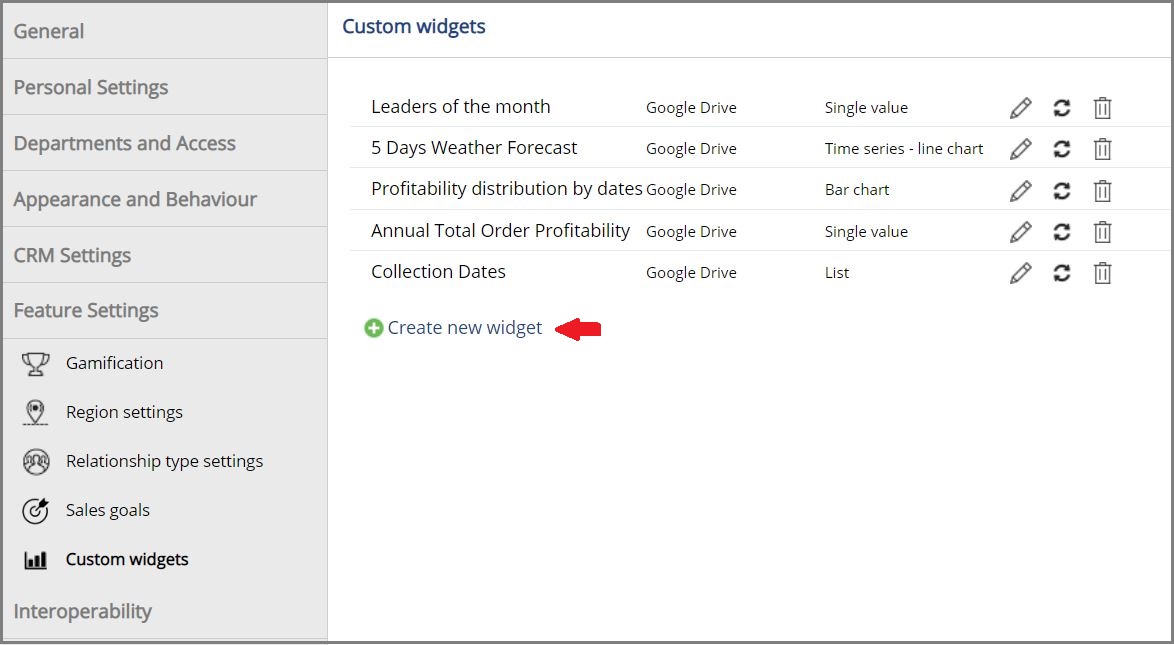Viewport: 1174px width, 645px height.
Task: Expand the CRM Settings section
Action: (x=165, y=255)
